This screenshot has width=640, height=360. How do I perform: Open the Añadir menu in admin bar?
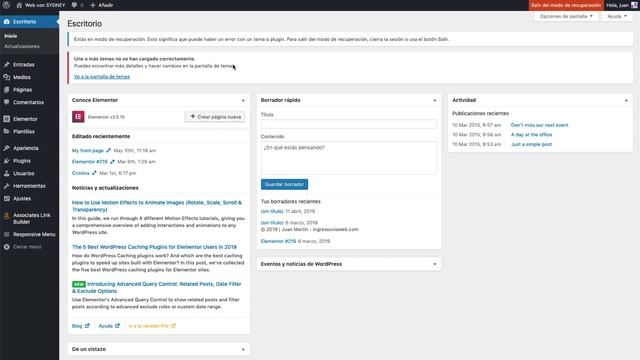click(102, 5)
